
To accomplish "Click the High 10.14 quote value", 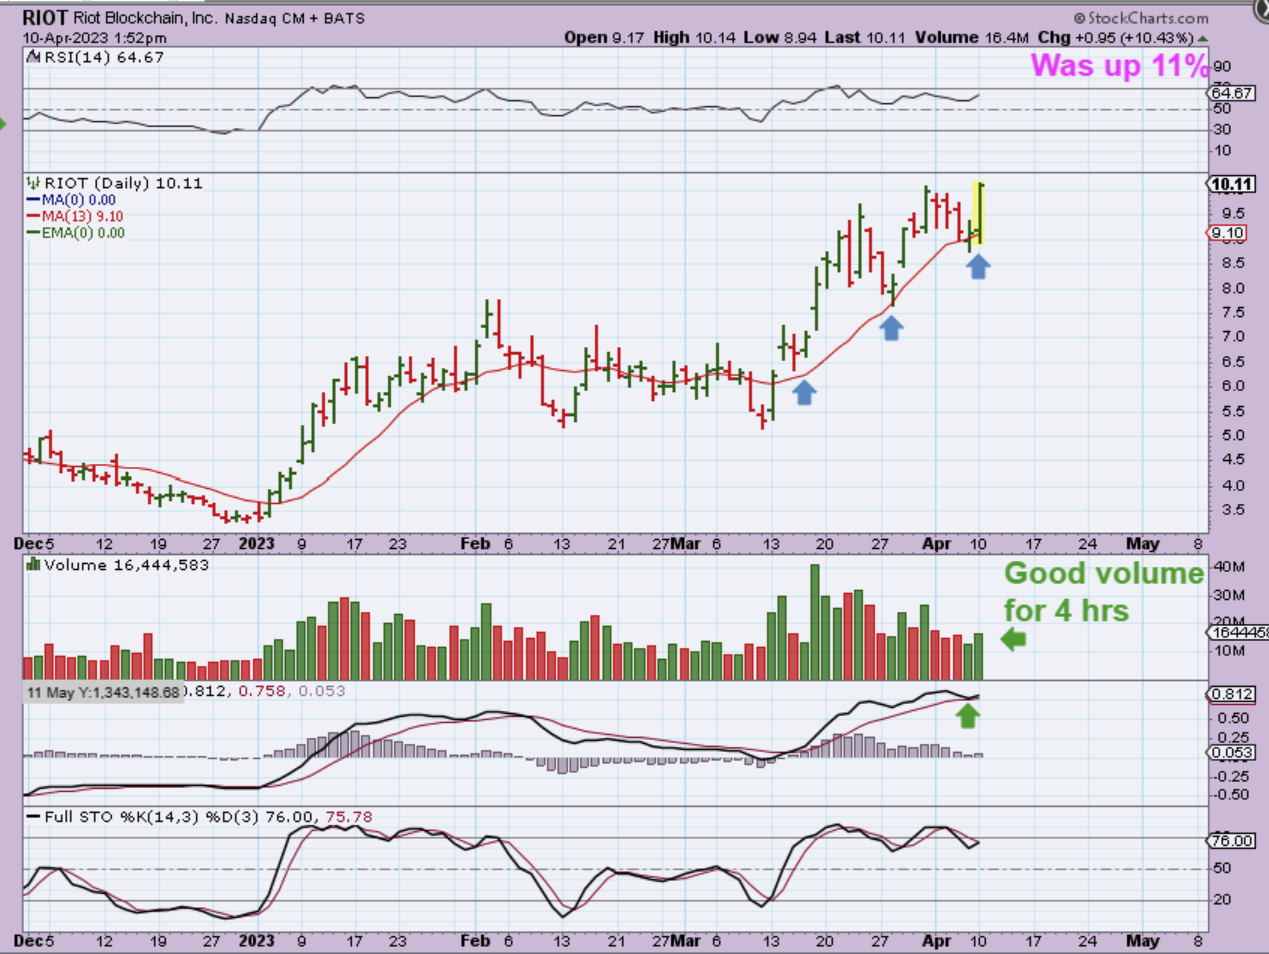I will (694, 37).
